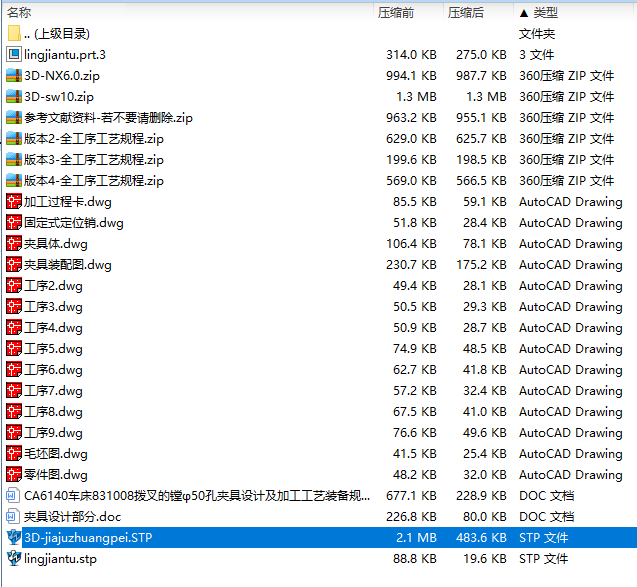Screen dimensions: 637x587
Task: Select file name 3D-sw10.zip
Action: point(58,97)
